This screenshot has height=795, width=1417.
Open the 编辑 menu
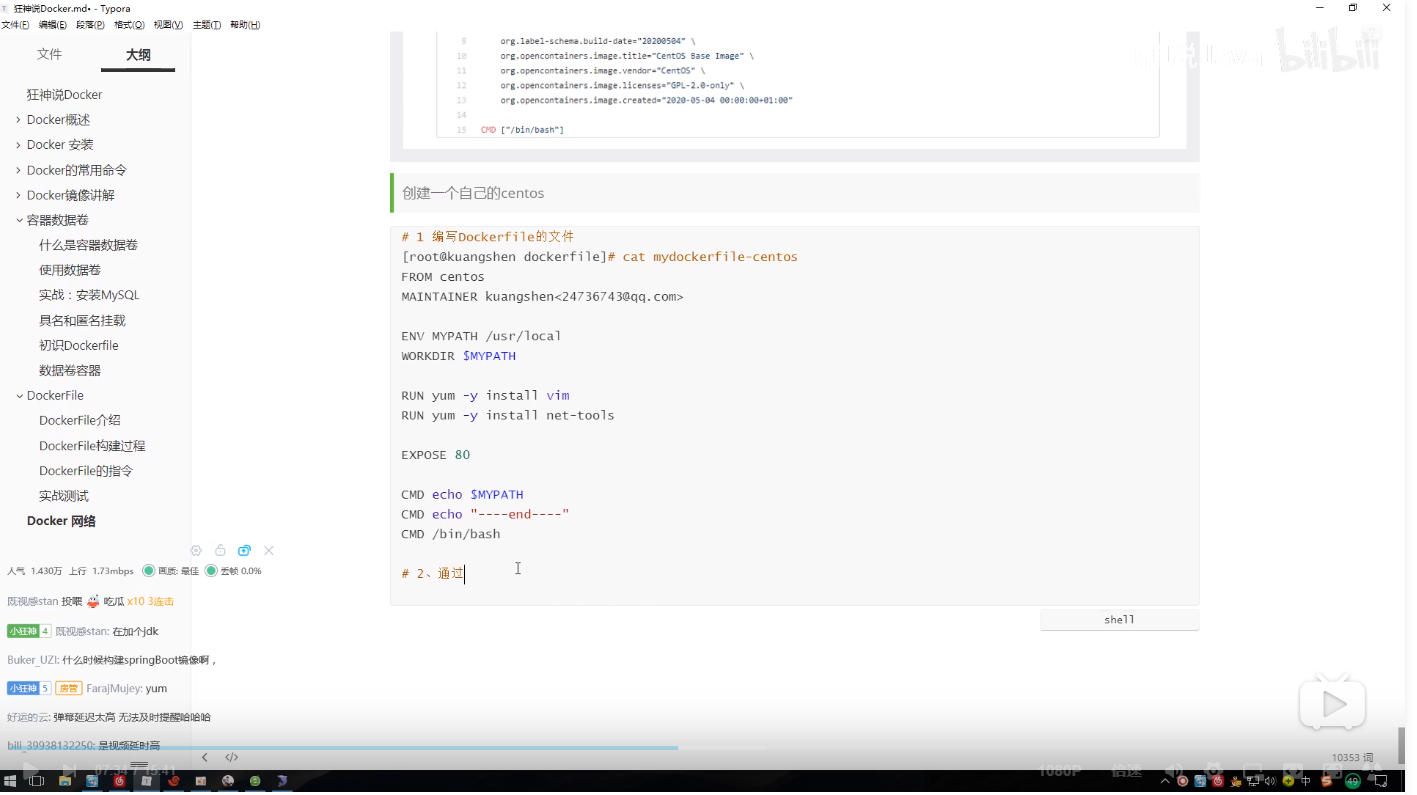(x=53, y=25)
